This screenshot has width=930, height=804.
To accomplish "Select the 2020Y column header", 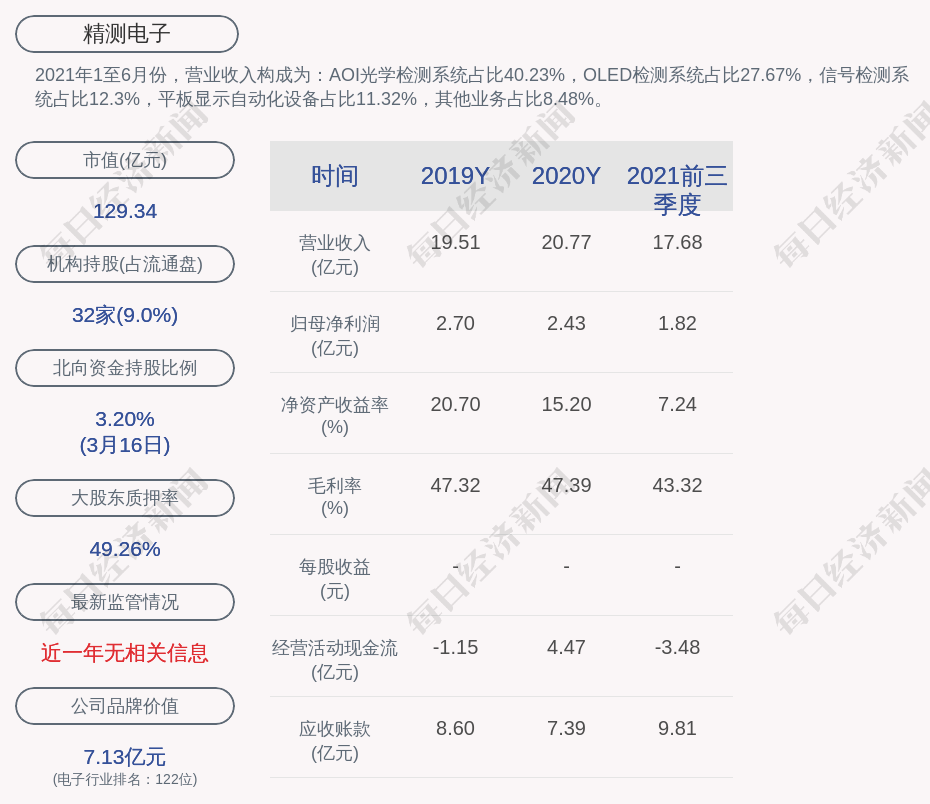I will point(566,176).
